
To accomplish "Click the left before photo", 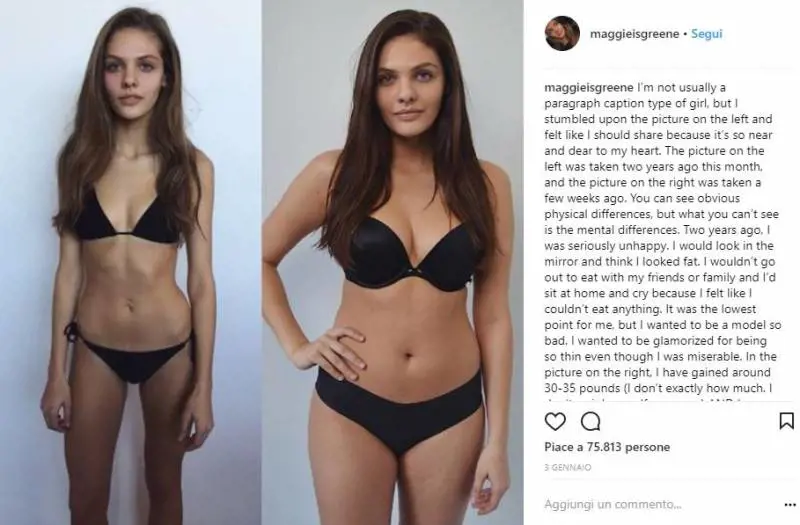I will [x=131, y=262].
